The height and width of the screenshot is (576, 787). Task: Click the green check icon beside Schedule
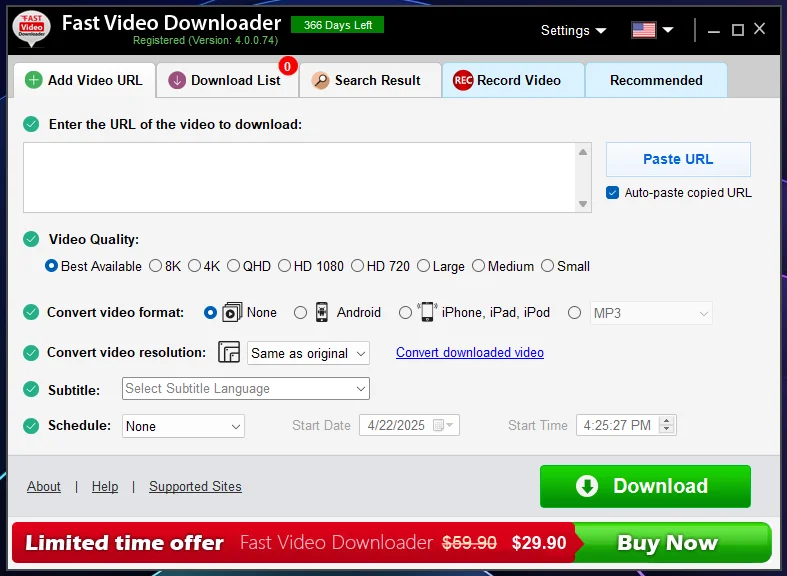pos(31,426)
